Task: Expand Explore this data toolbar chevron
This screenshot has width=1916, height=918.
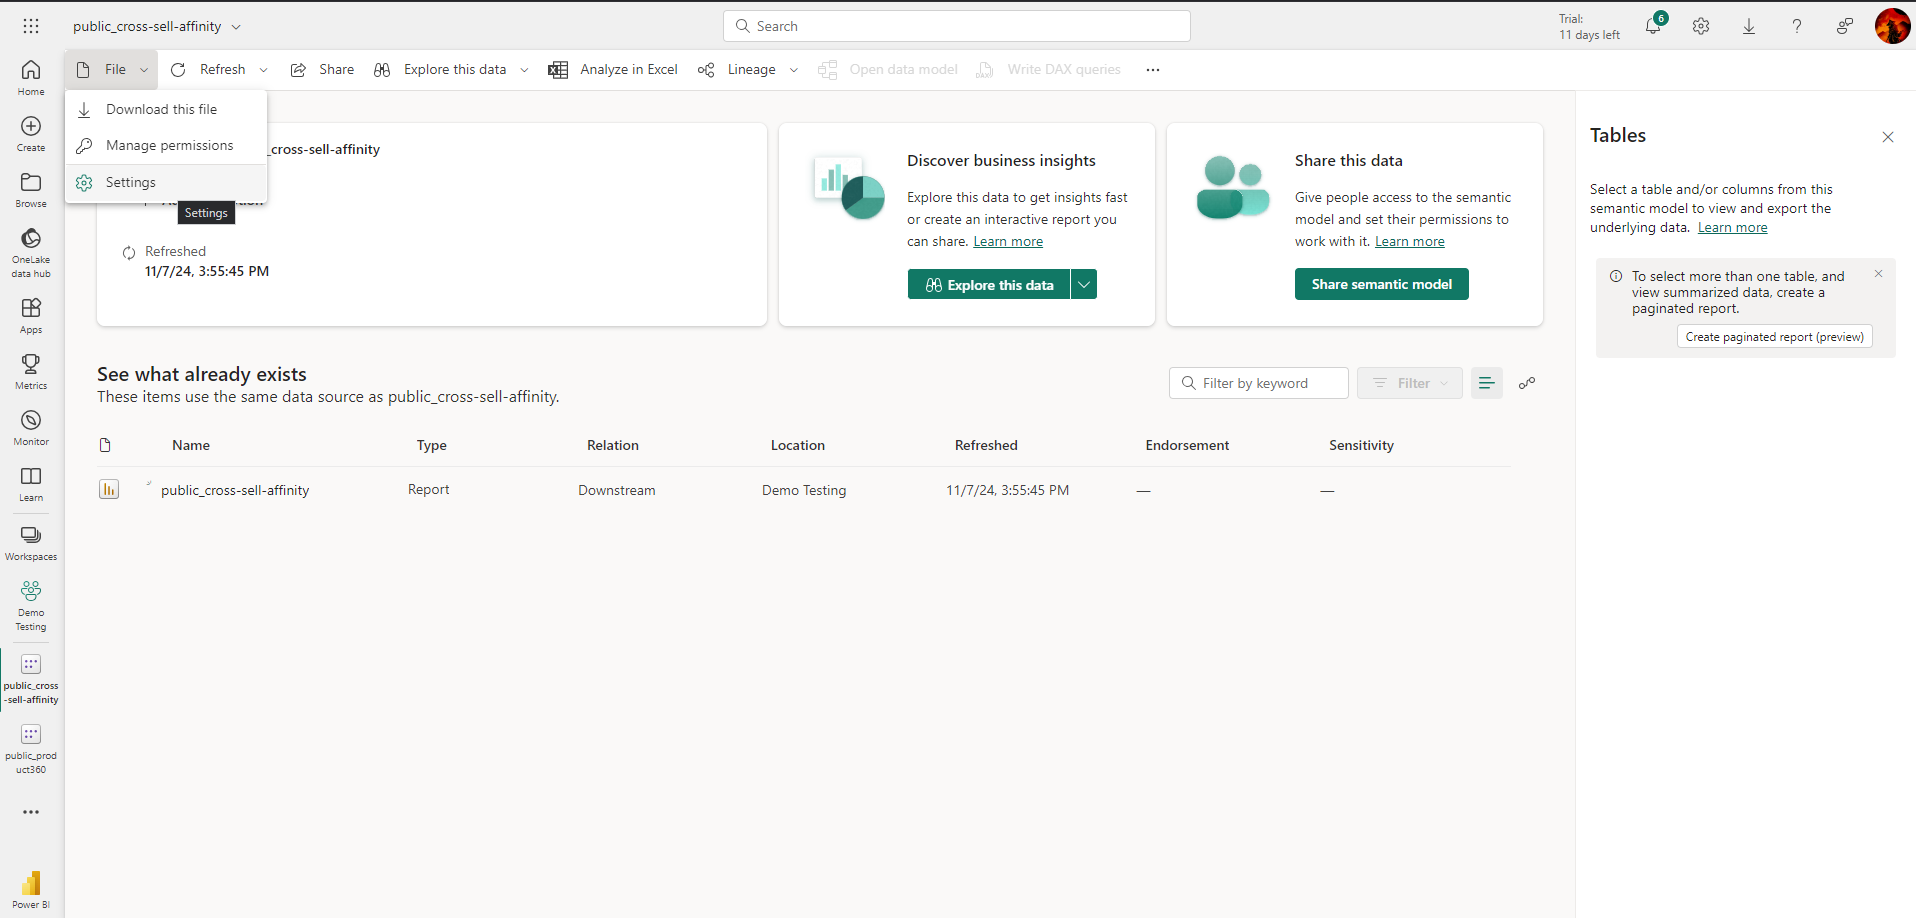Action: [x=524, y=70]
